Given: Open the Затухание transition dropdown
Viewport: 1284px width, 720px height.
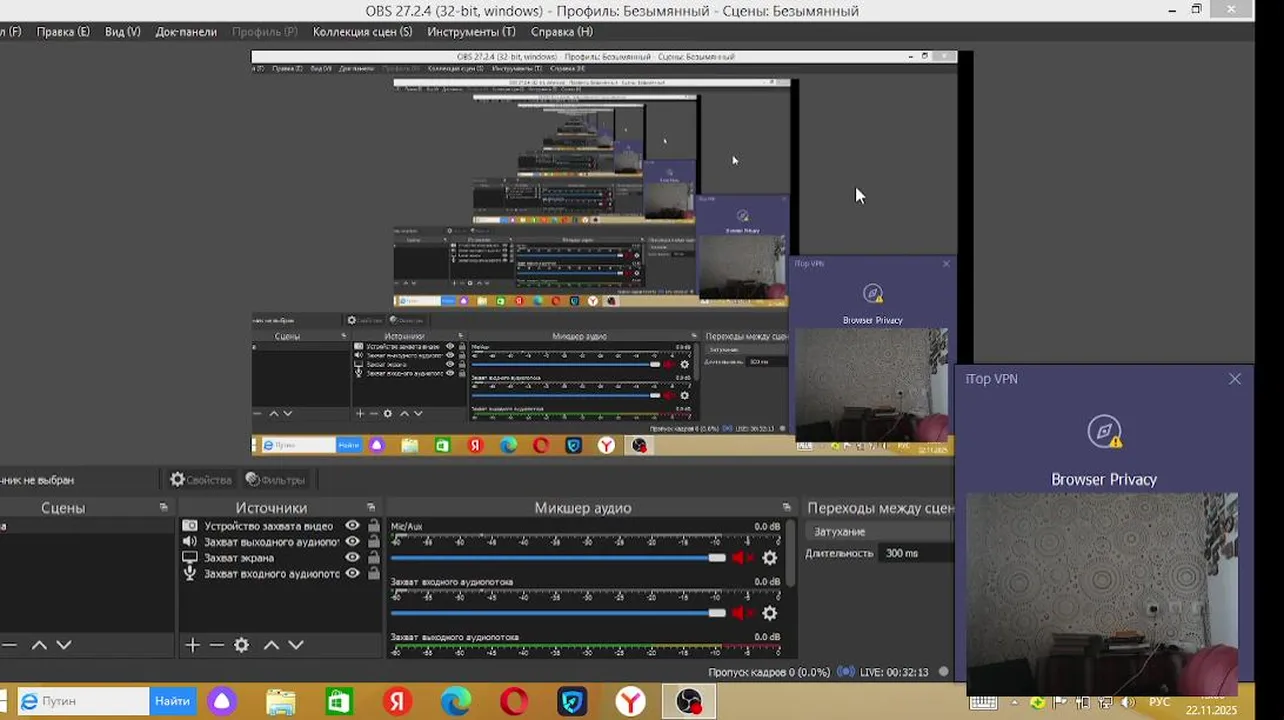Looking at the screenshot, I should point(880,532).
